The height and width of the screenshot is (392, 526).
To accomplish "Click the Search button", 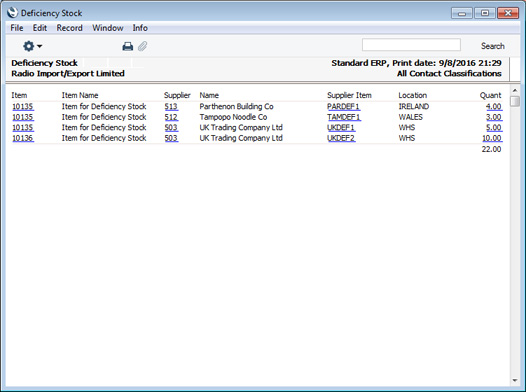I will point(492,46).
